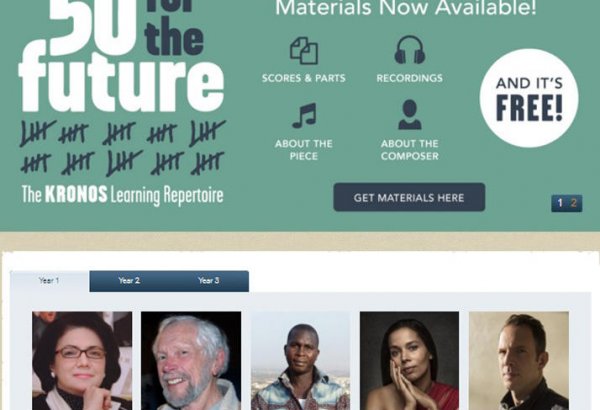Switch to the Year 3 tab
This screenshot has width=600, height=410.
point(209,281)
